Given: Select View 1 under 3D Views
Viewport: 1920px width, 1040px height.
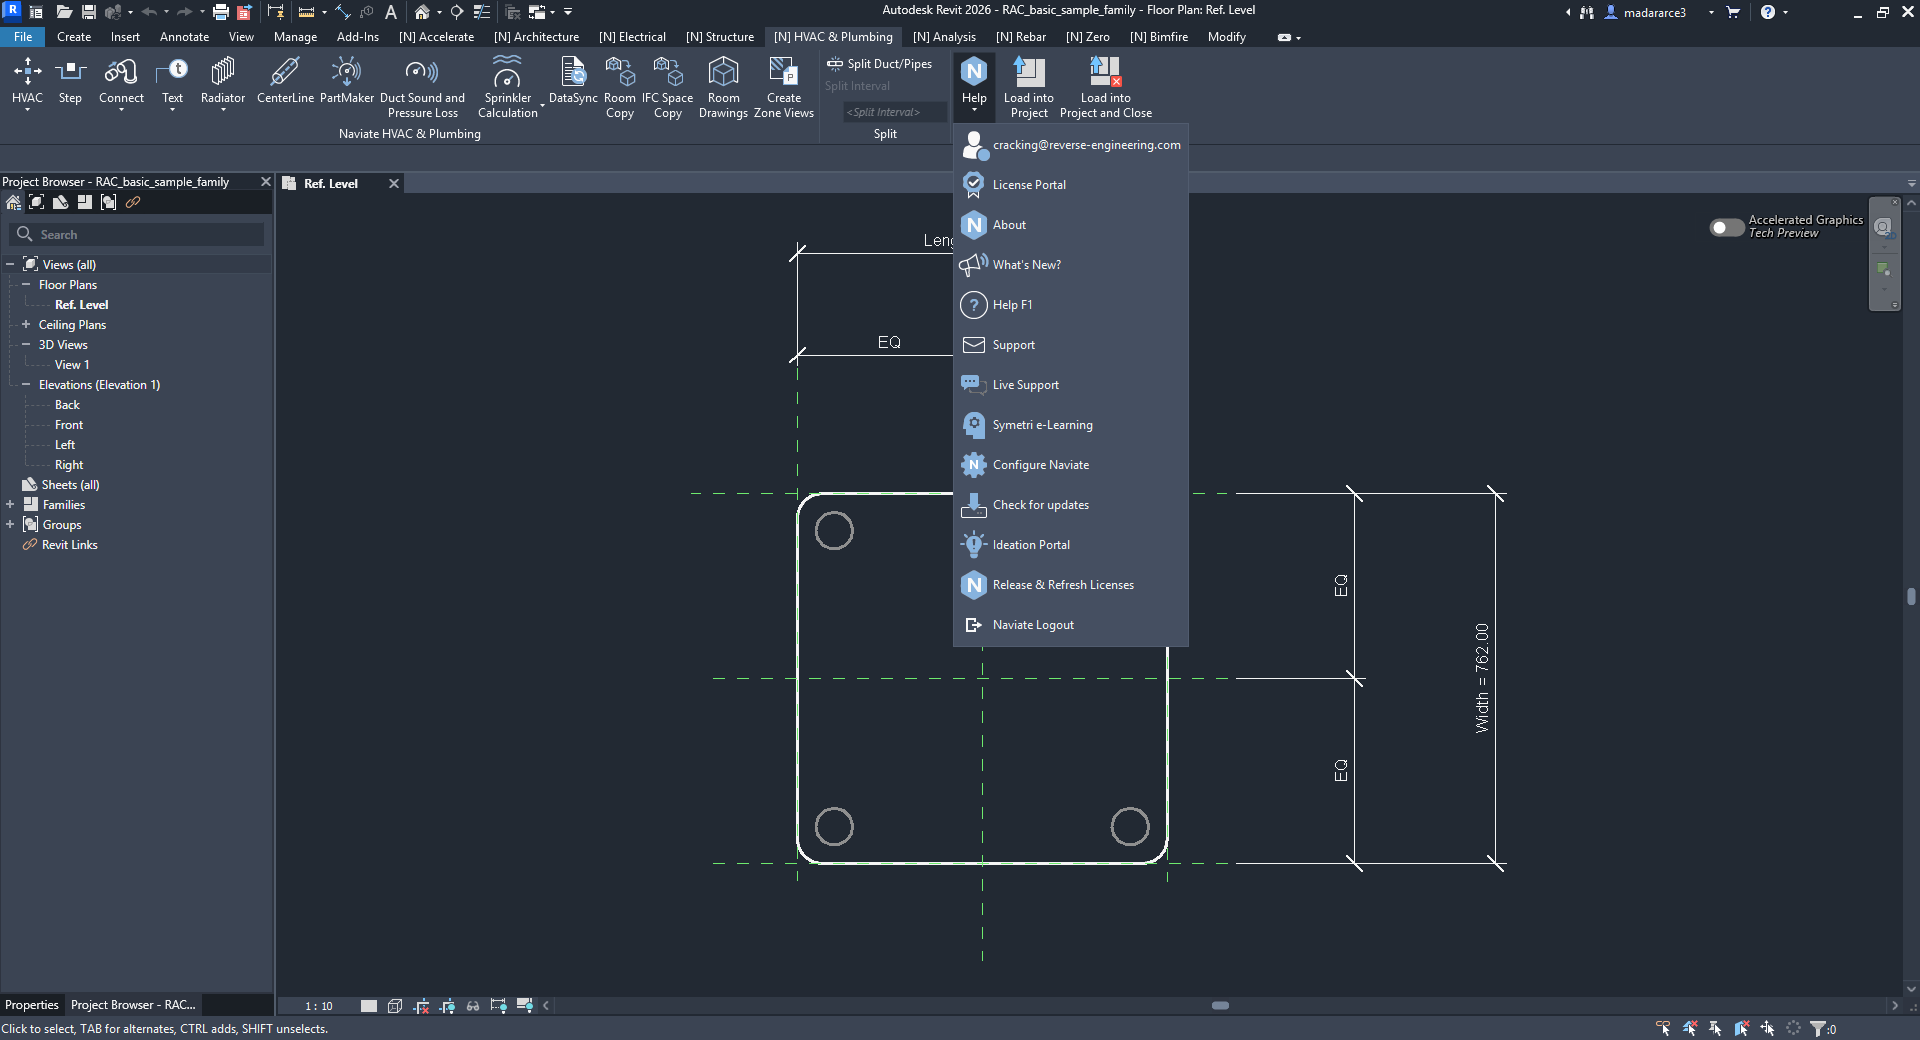Looking at the screenshot, I should [72, 365].
